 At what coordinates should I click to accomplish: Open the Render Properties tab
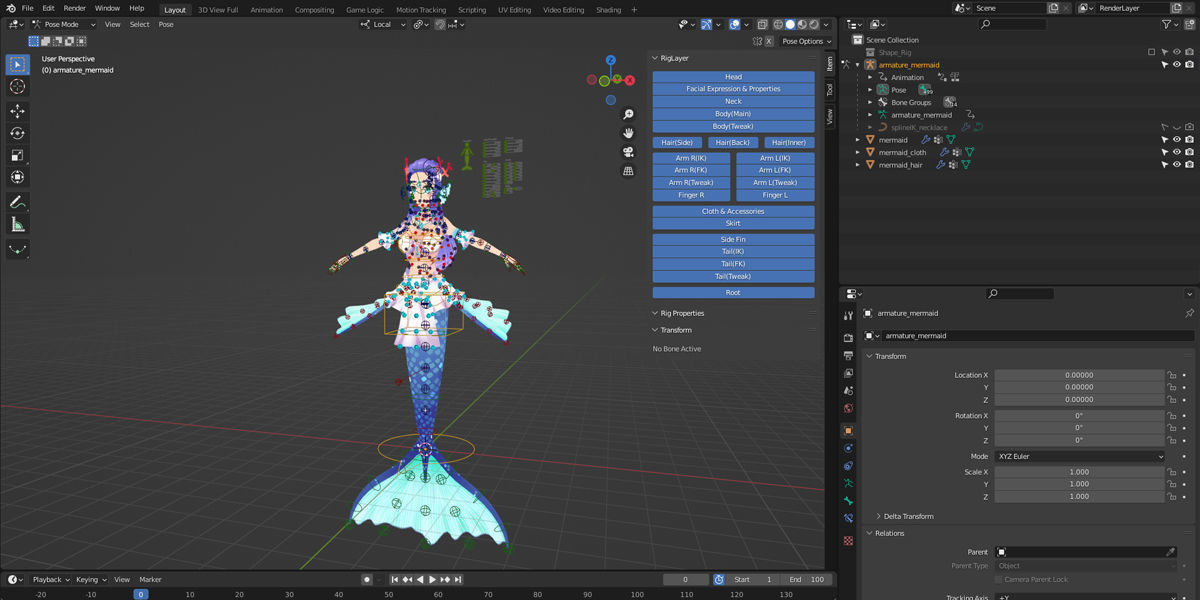click(x=848, y=335)
